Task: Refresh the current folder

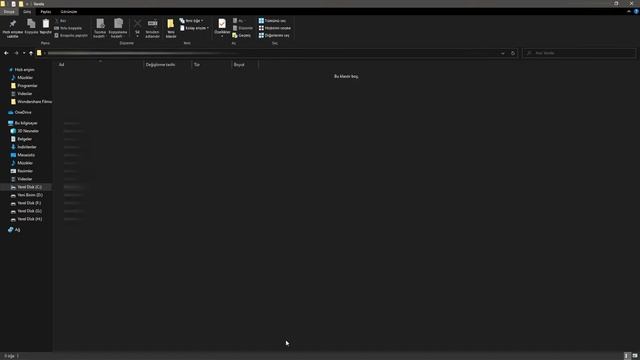Action: pyautogui.click(x=513, y=53)
